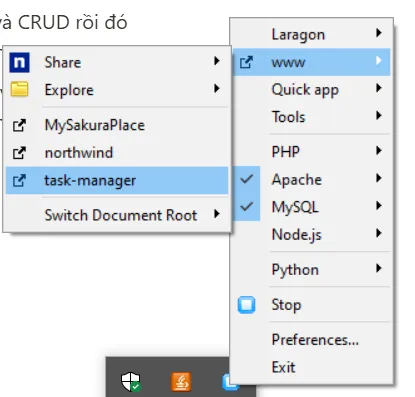Toggle the Apache checkmark
This screenshot has width=415, height=397.
(x=246, y=179)
